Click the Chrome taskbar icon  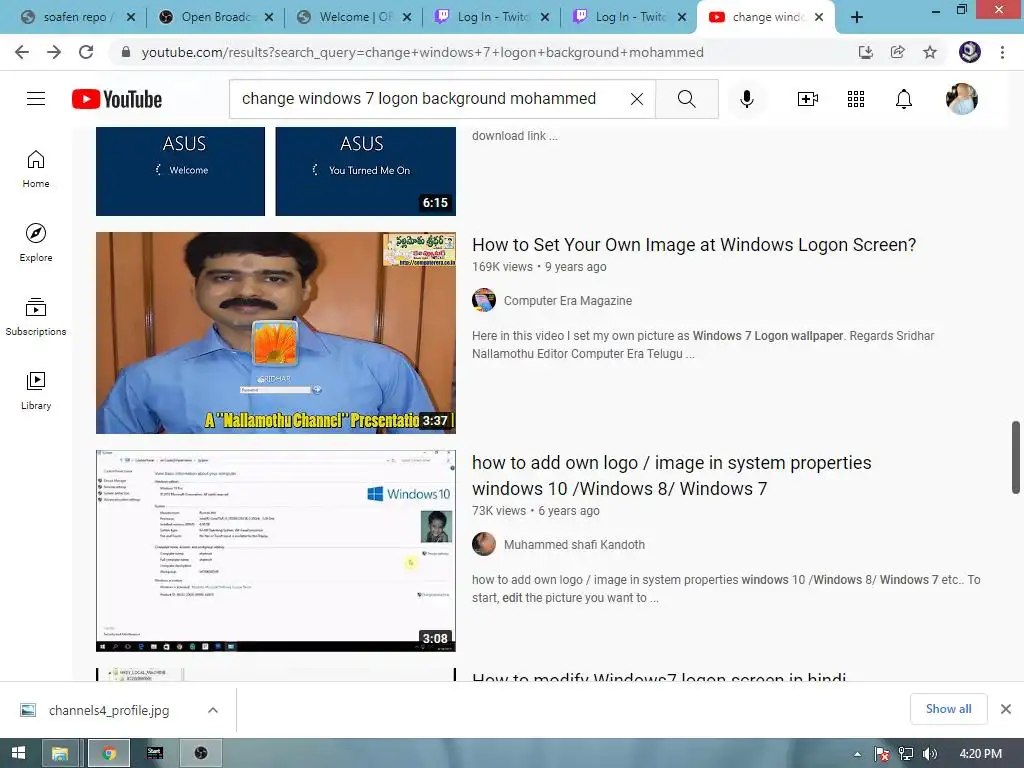[108, 753]
